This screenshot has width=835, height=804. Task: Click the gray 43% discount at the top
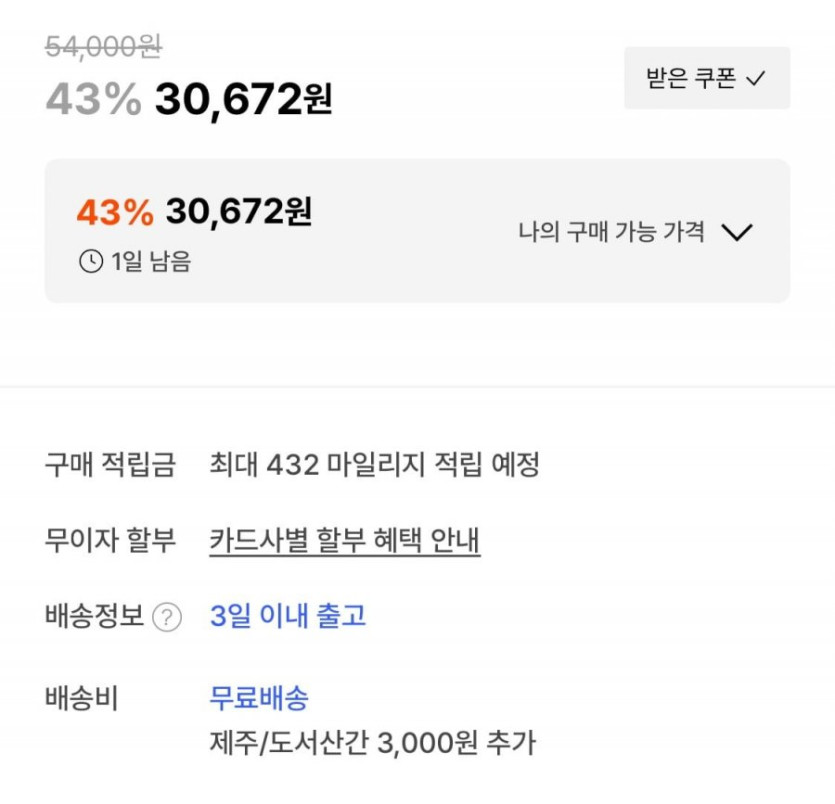[94, 99]
